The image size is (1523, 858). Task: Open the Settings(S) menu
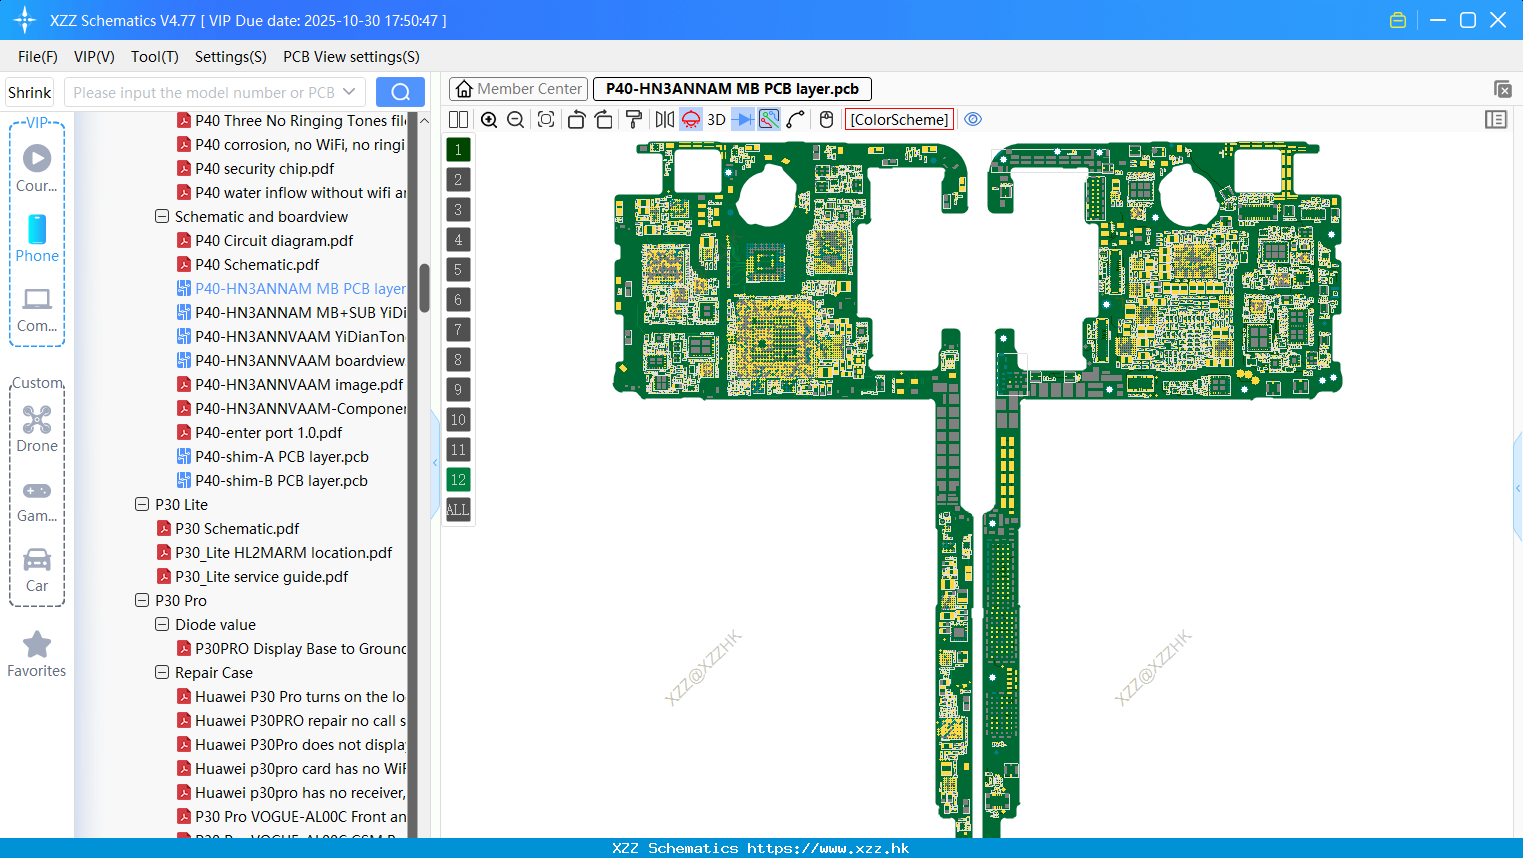[231, 57]
